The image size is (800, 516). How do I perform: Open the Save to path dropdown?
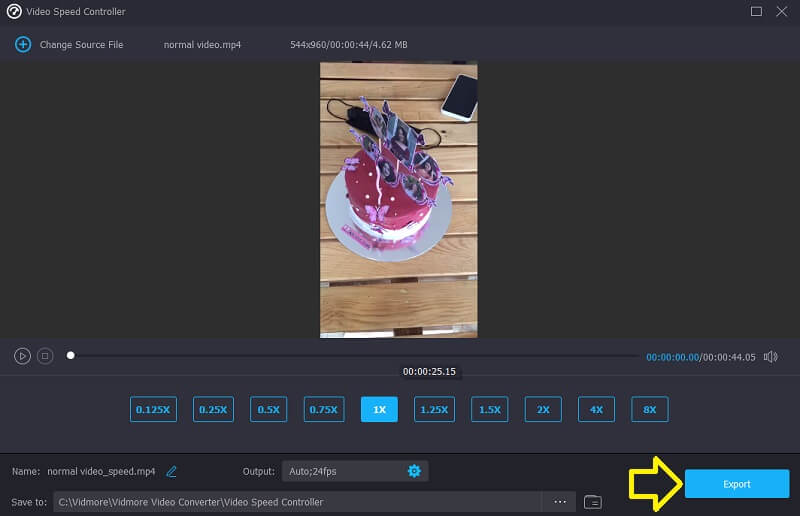click(x=298, y=501)
